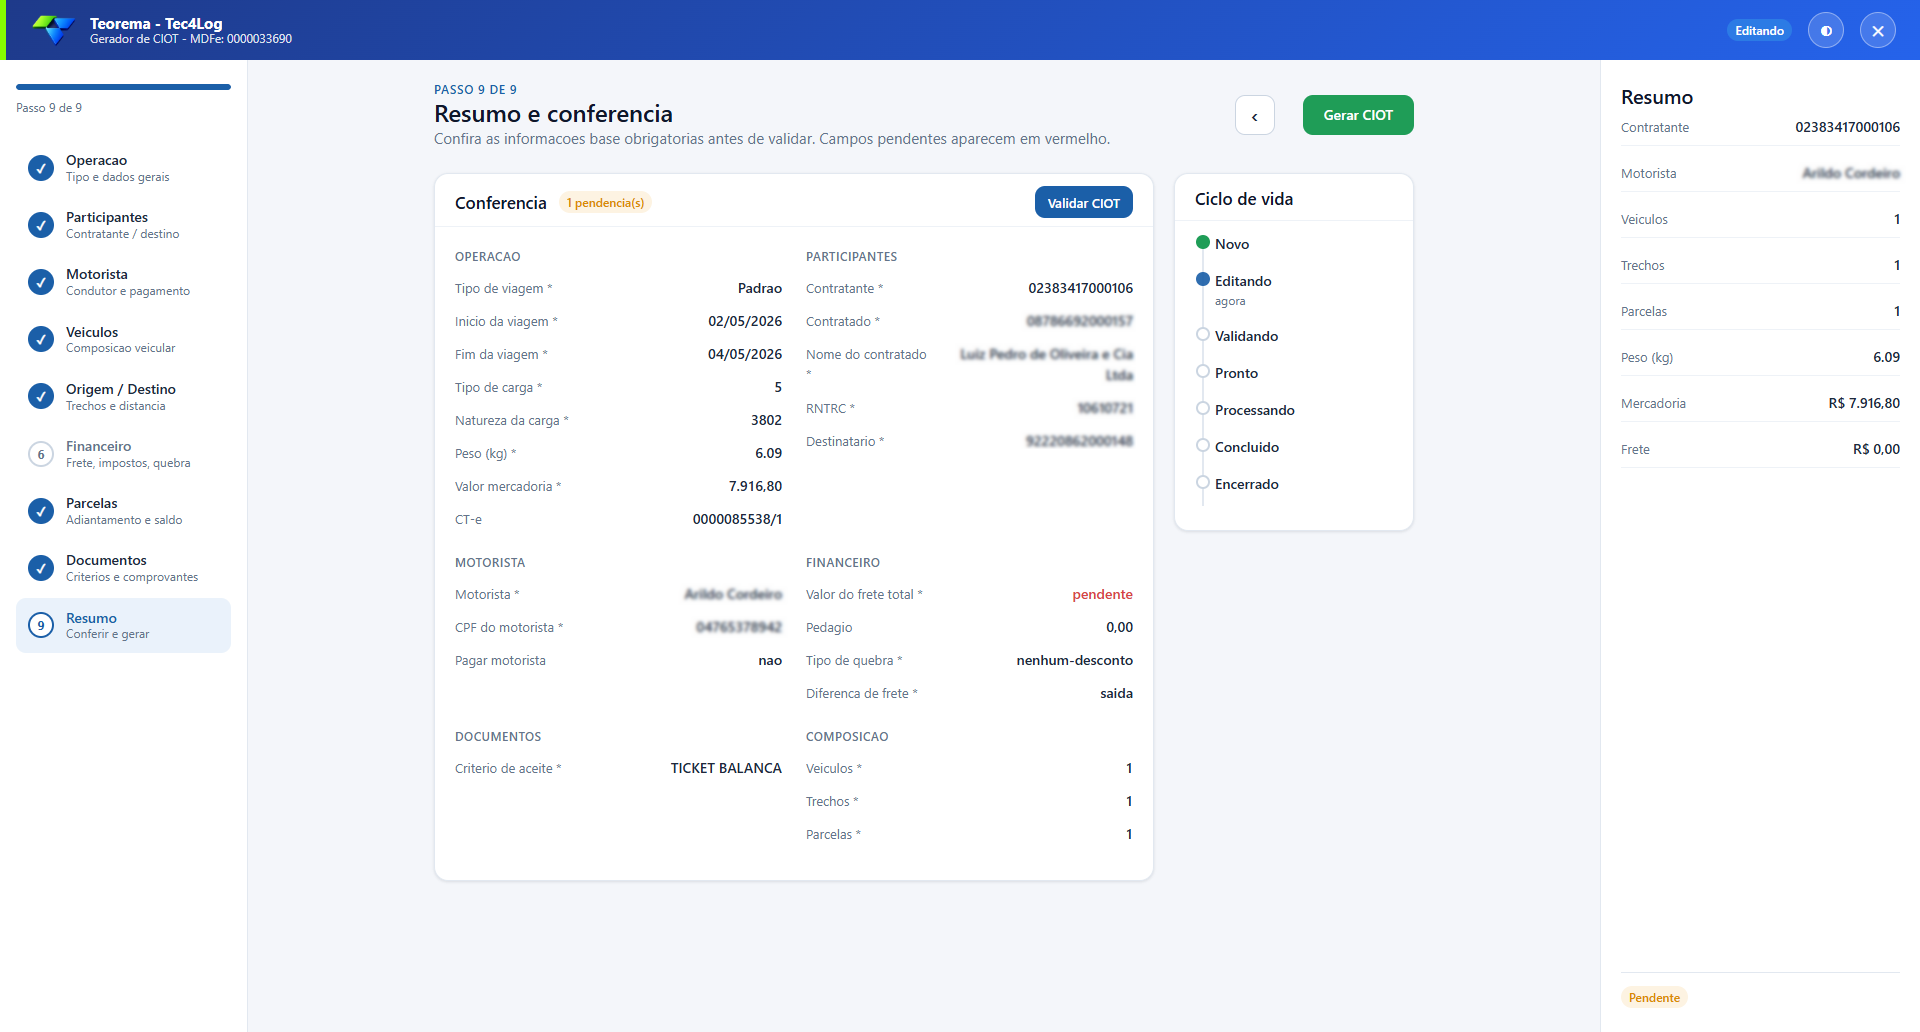Click Pagar motorista value nao
The width and height of the screenshot is (1920, 1032).
[x=770, y=660]
